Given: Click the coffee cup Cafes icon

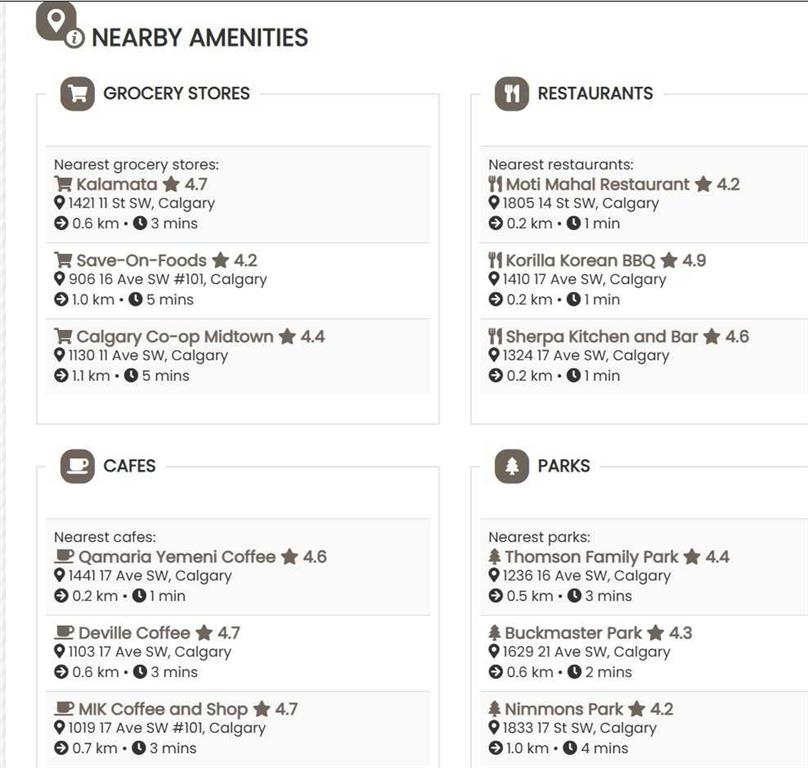Looking at the screenshot, I should point(77,466).
